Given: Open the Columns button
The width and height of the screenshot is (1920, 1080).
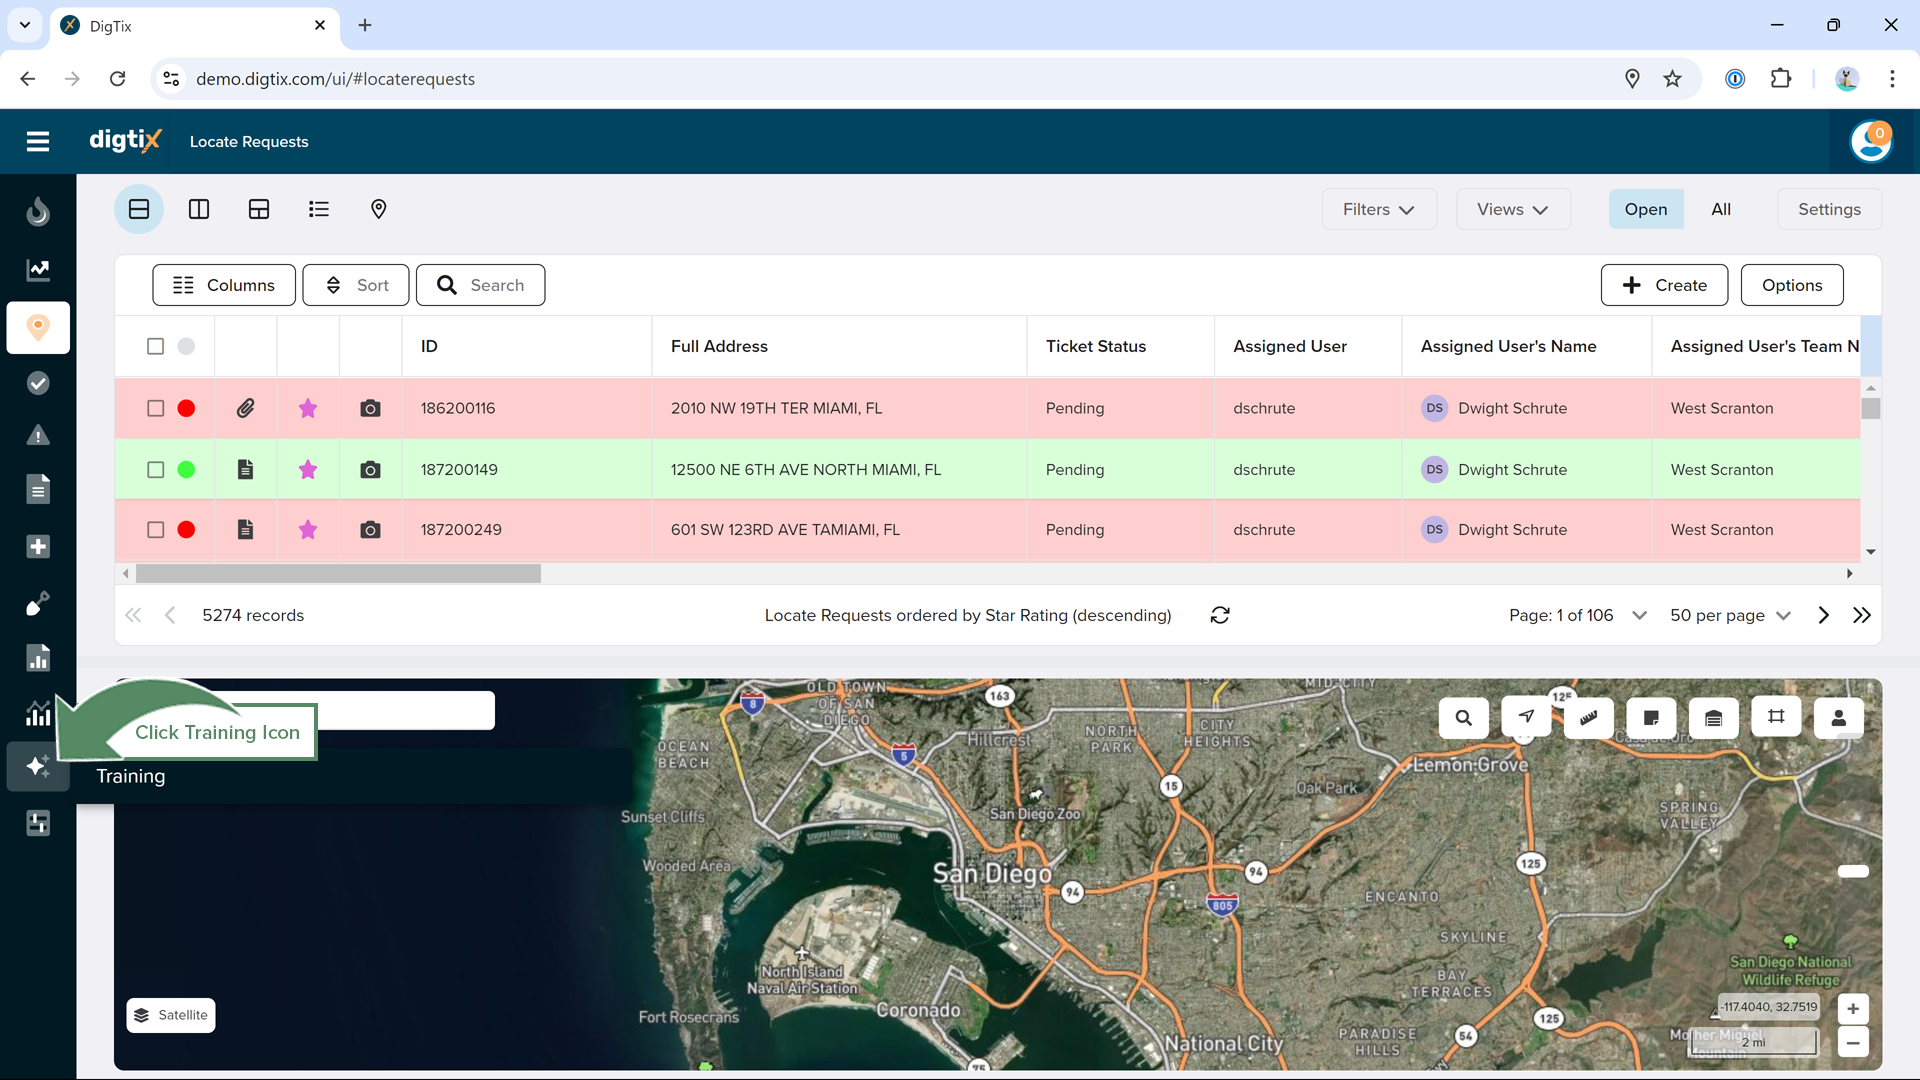Looking at the screenshot, I should 224,285.
